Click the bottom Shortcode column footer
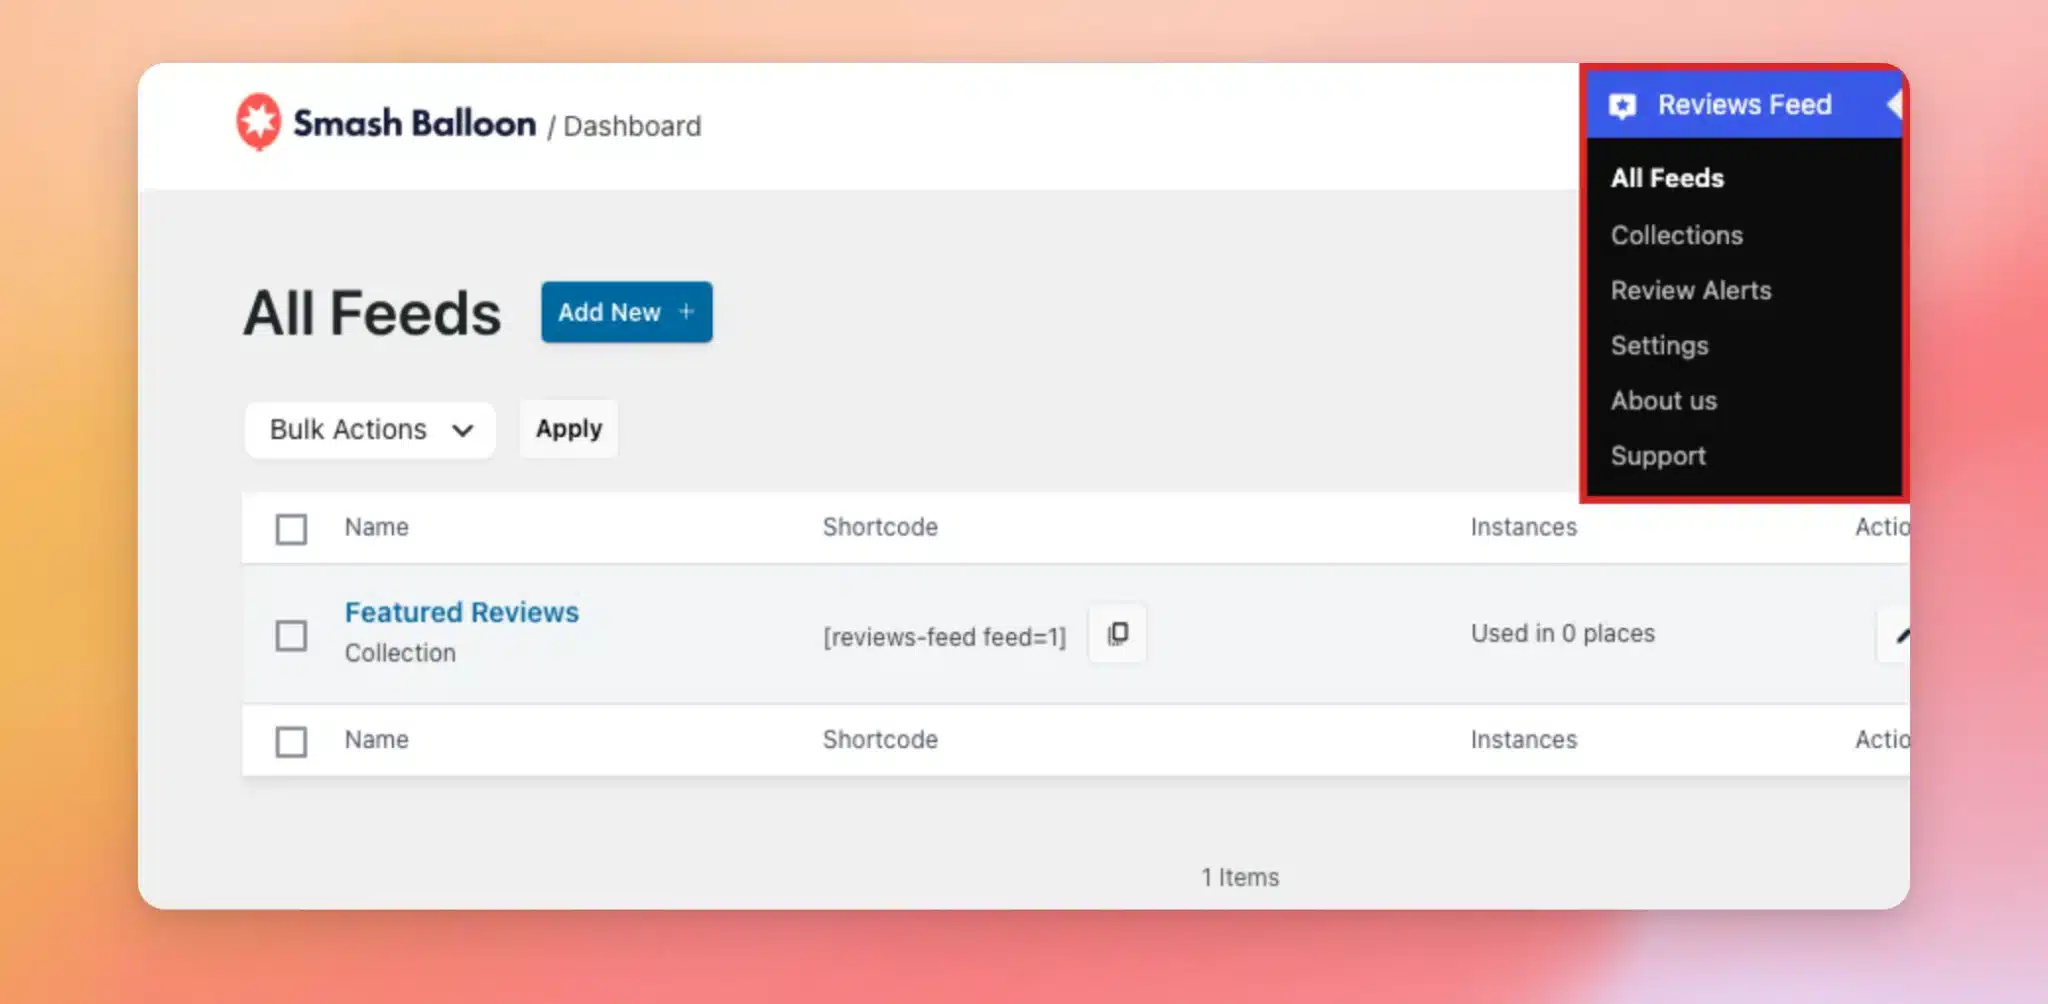The width and height of the screenshot is (2048, 1004). pyautogui.click(x=880, y=740)
